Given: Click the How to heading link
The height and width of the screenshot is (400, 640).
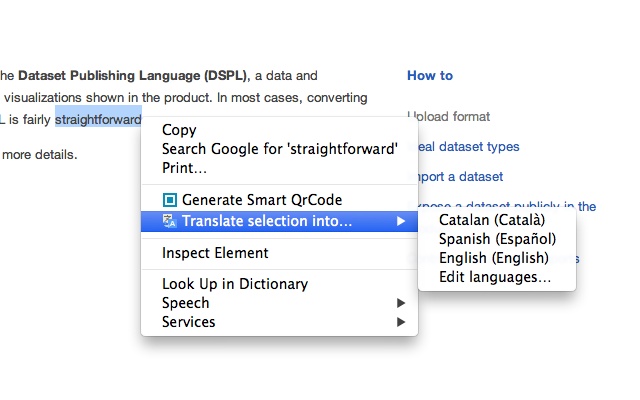Looking at the screenshot, I should (430, 75).
